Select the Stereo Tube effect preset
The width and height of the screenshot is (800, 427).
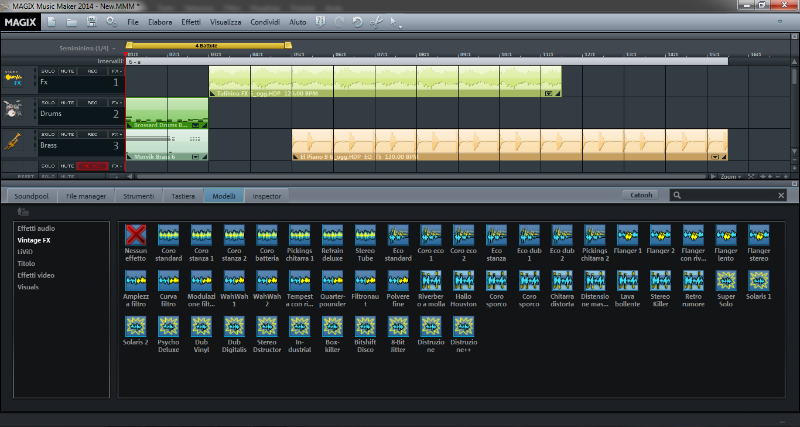click(367, 234)
